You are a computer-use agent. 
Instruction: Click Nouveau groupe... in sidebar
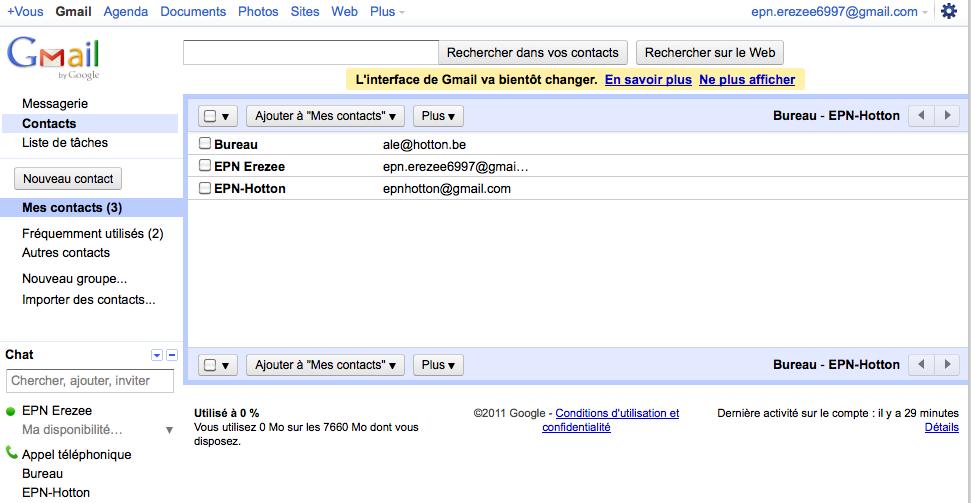[x=75, y=279]
